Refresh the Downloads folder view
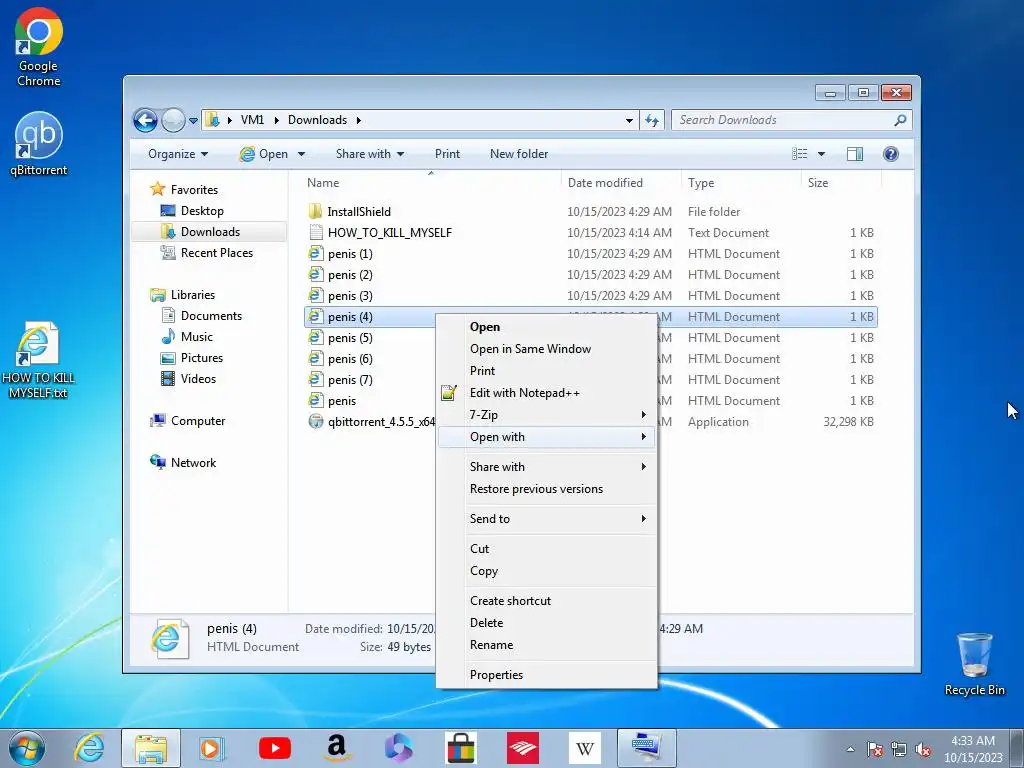 coord(652,120)
